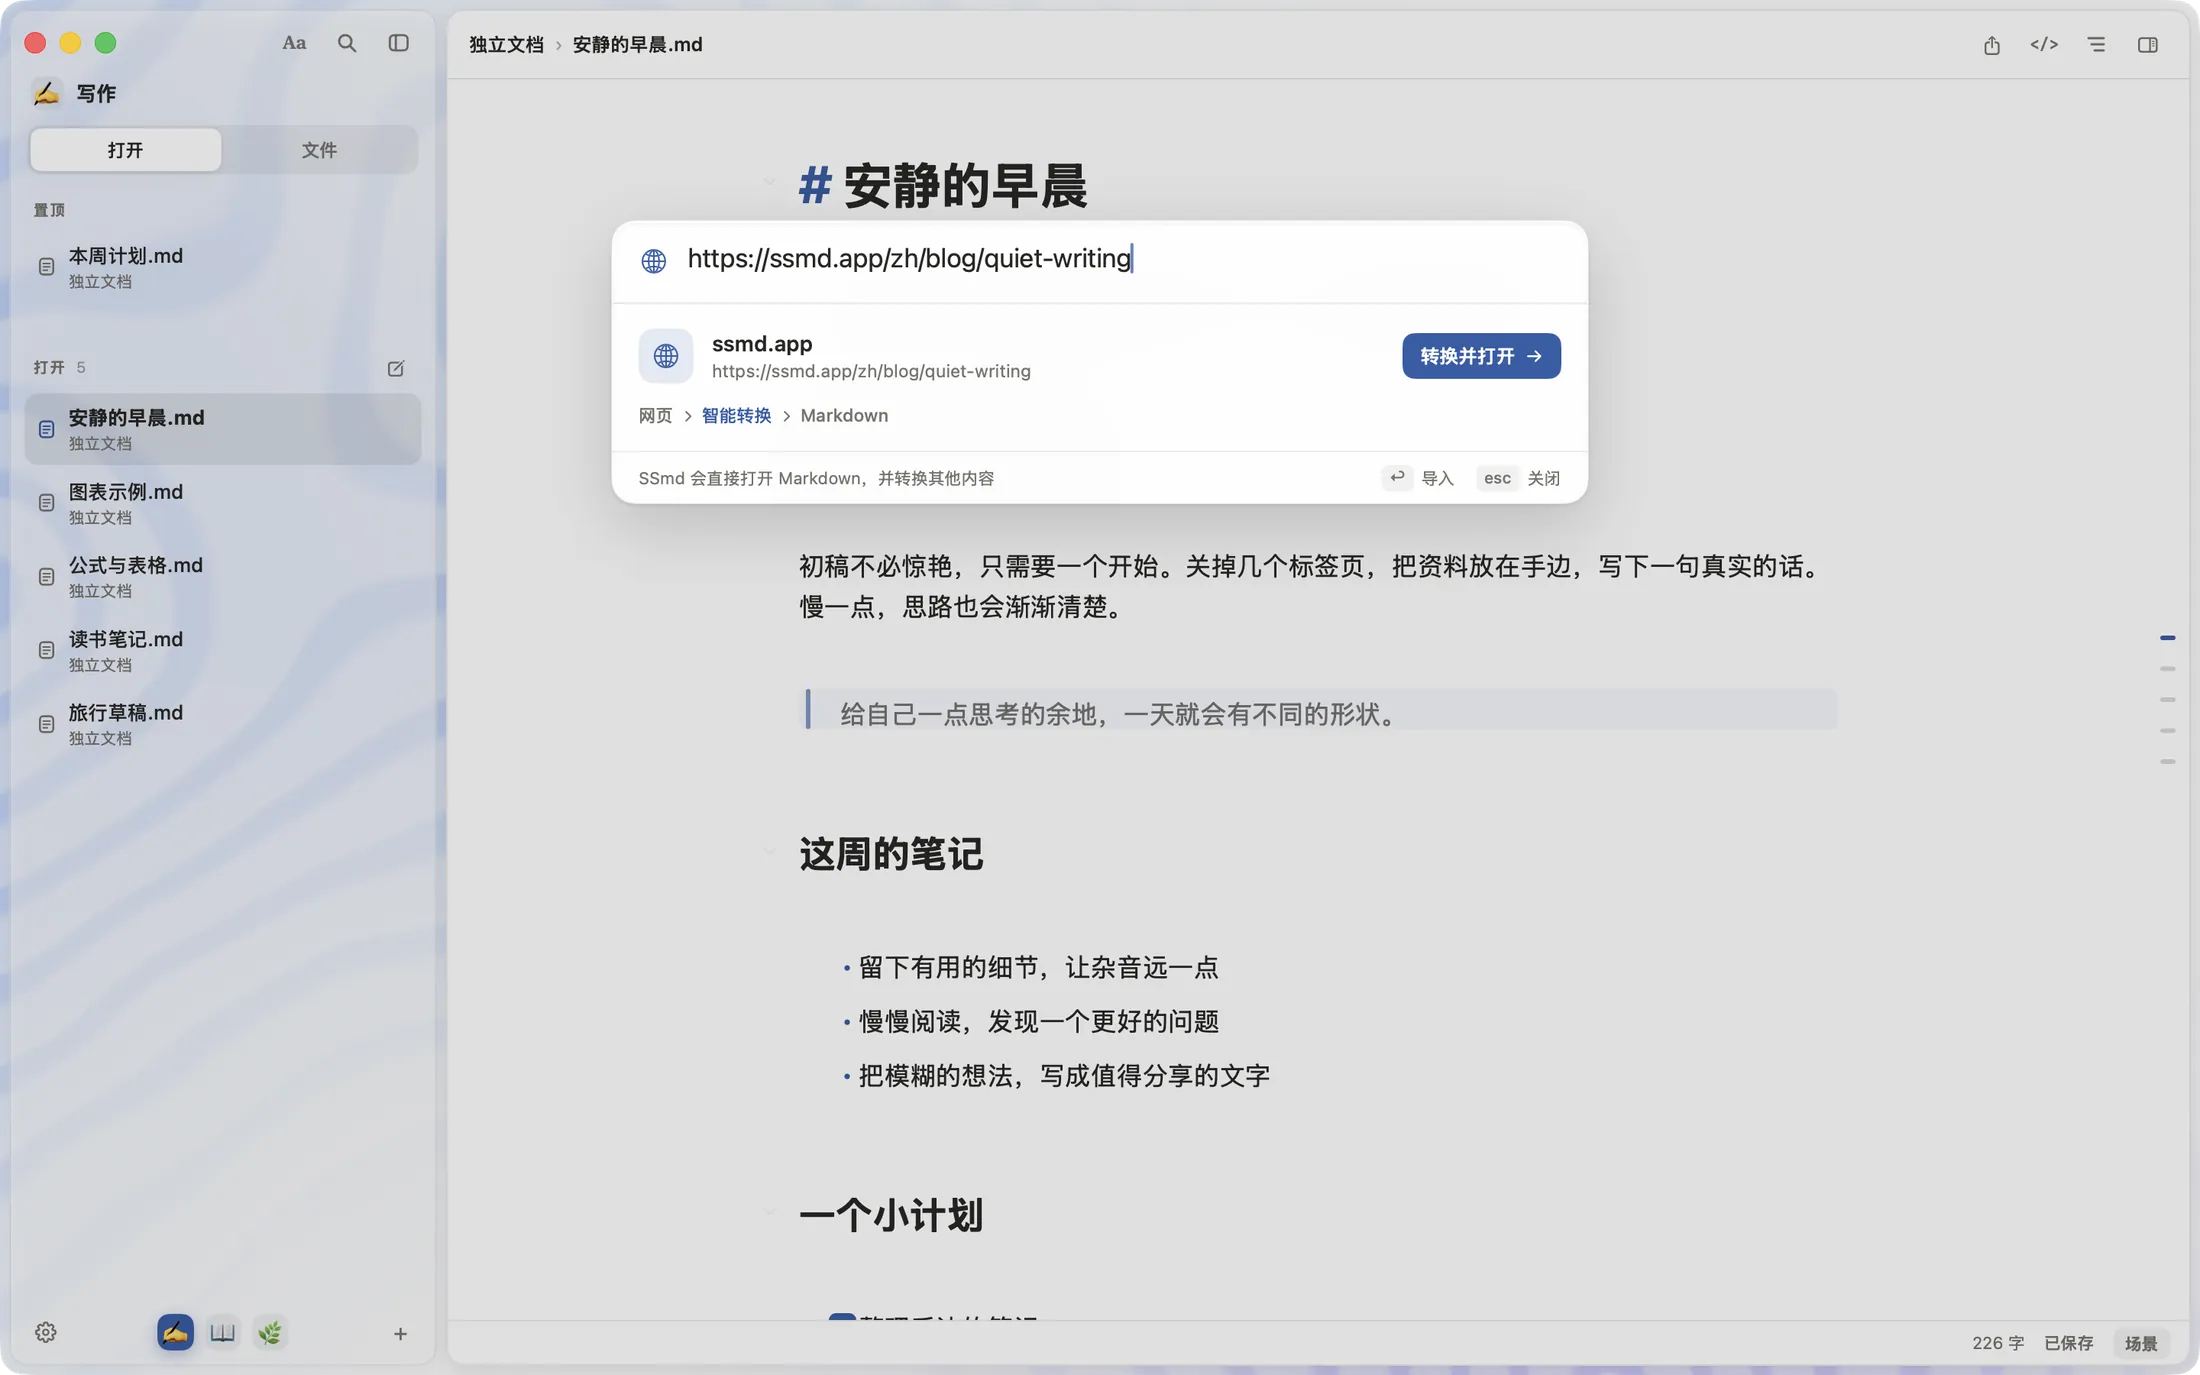
Task: Click the esc 关闭 key hint
Action: click(x=1518, y=478)
